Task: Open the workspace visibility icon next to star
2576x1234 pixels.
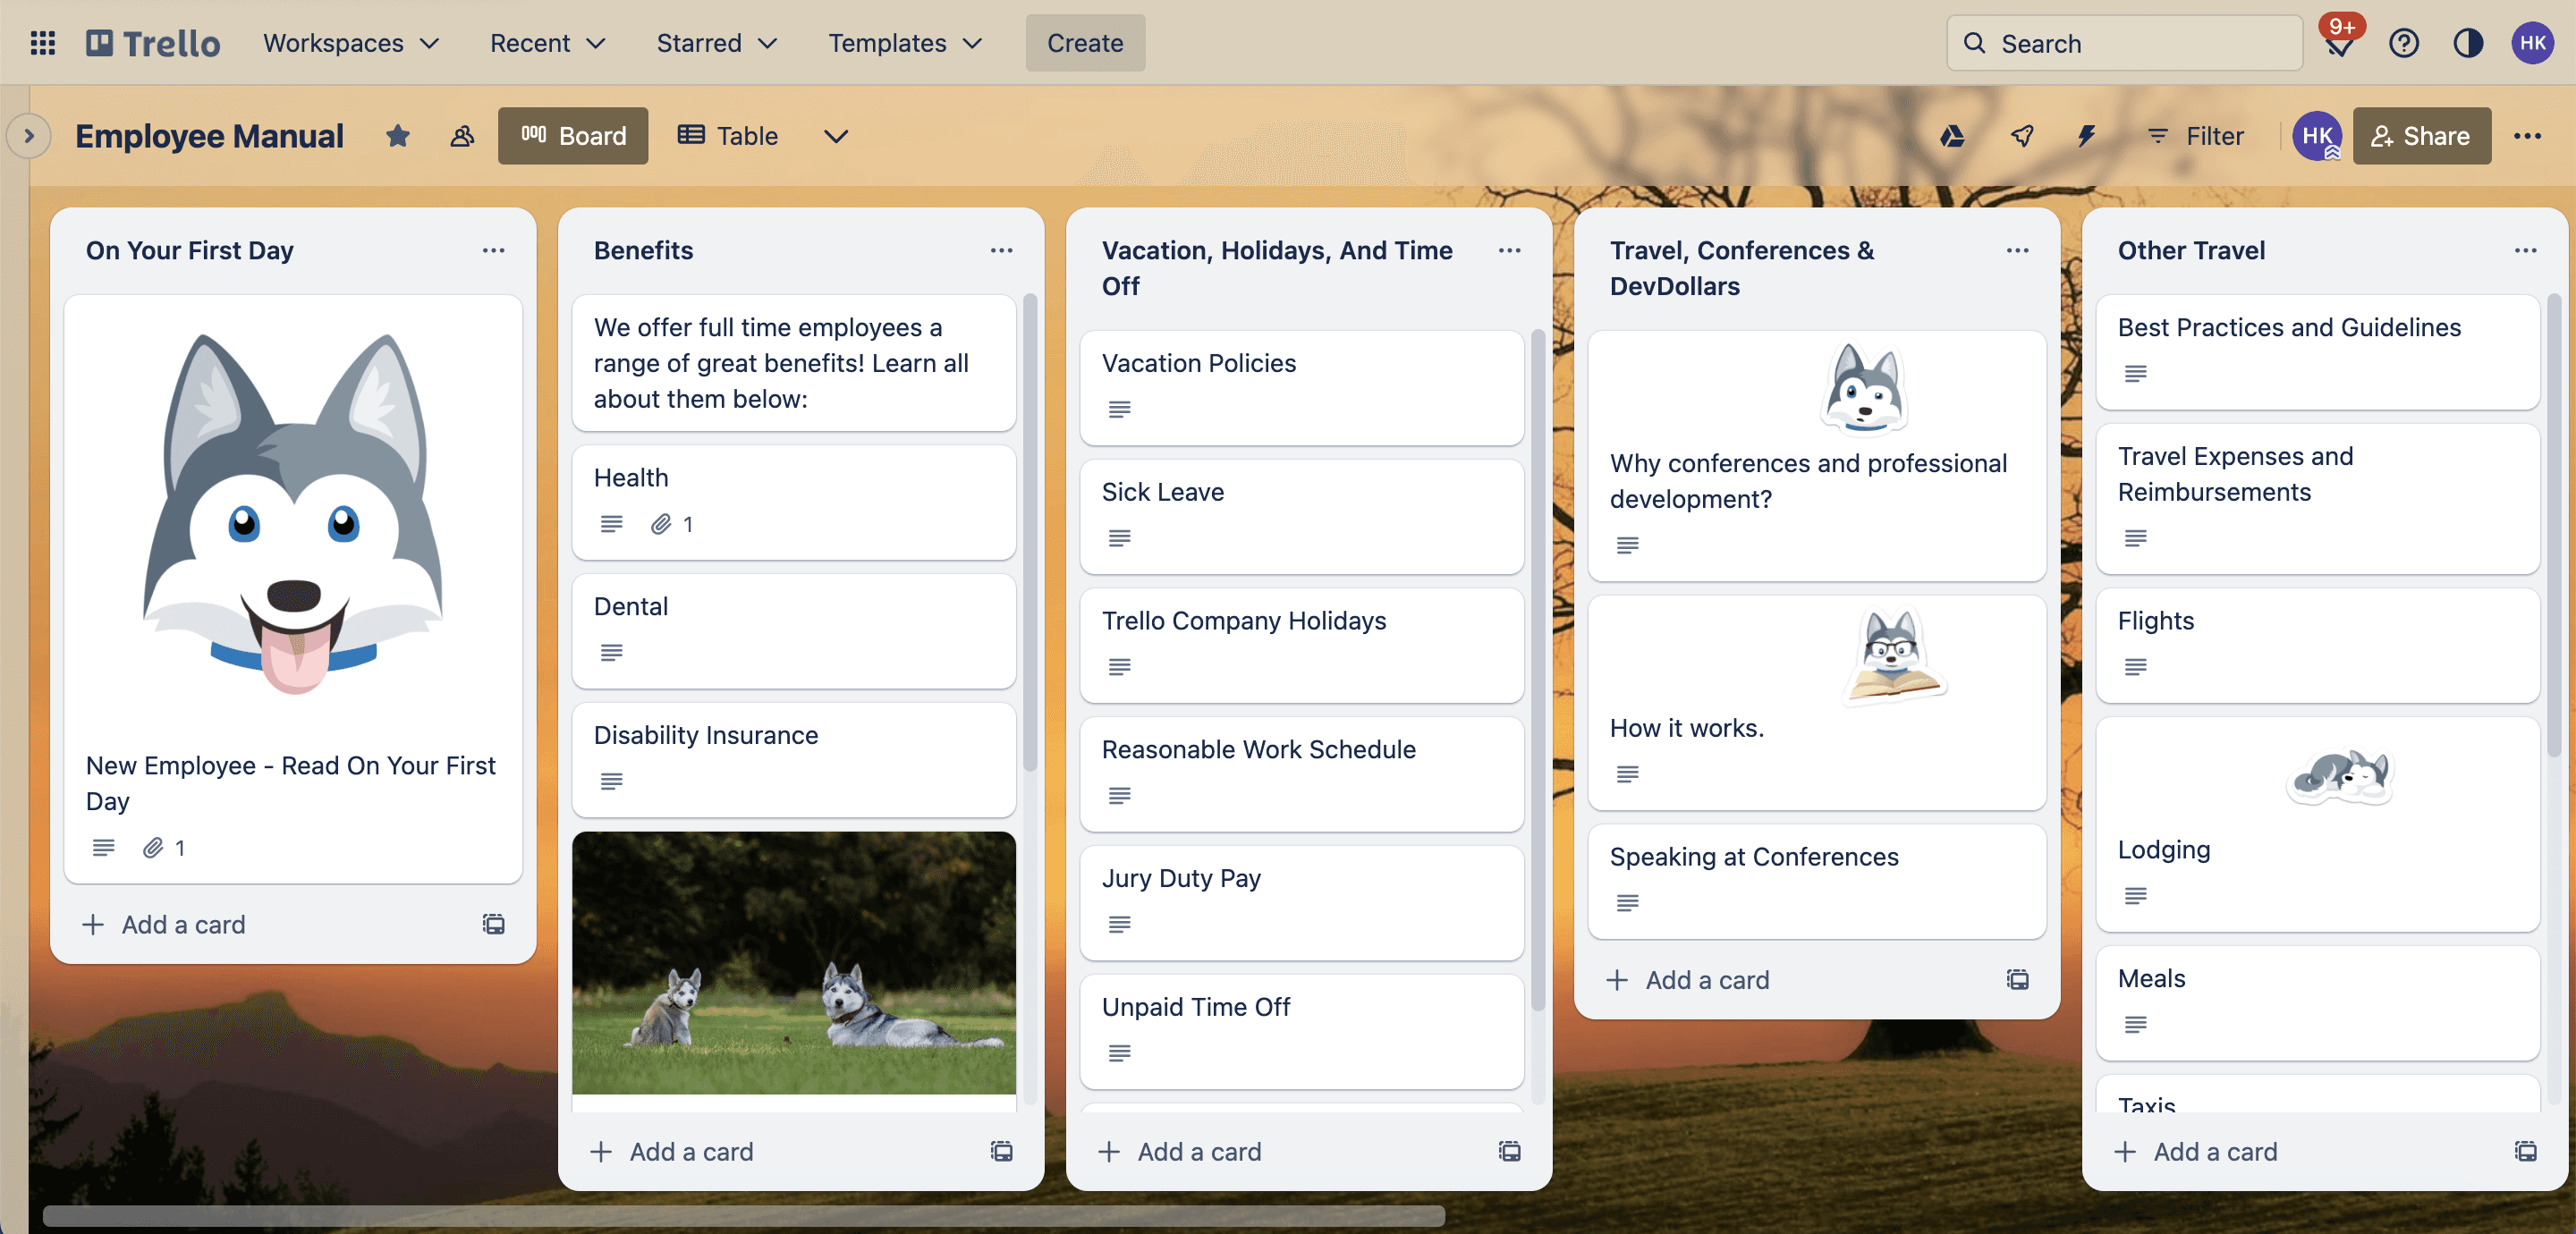Action: [461, 136]
